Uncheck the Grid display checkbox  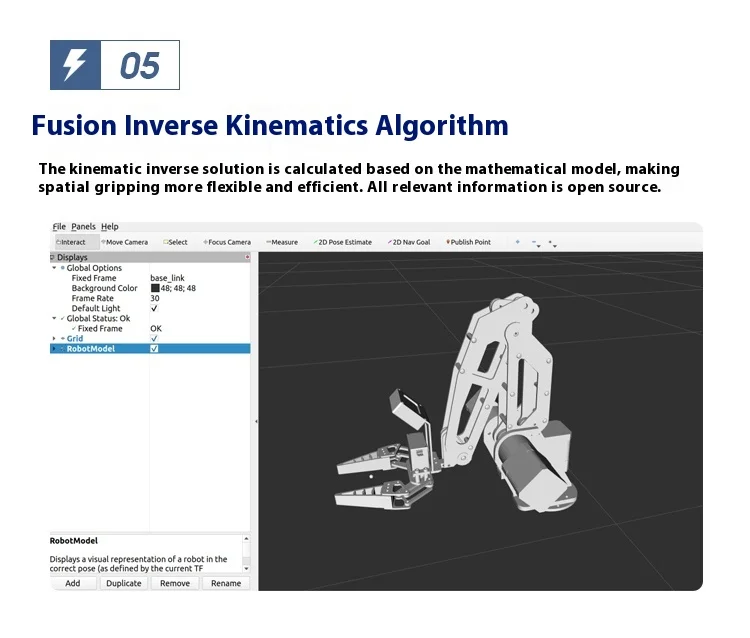154,339
